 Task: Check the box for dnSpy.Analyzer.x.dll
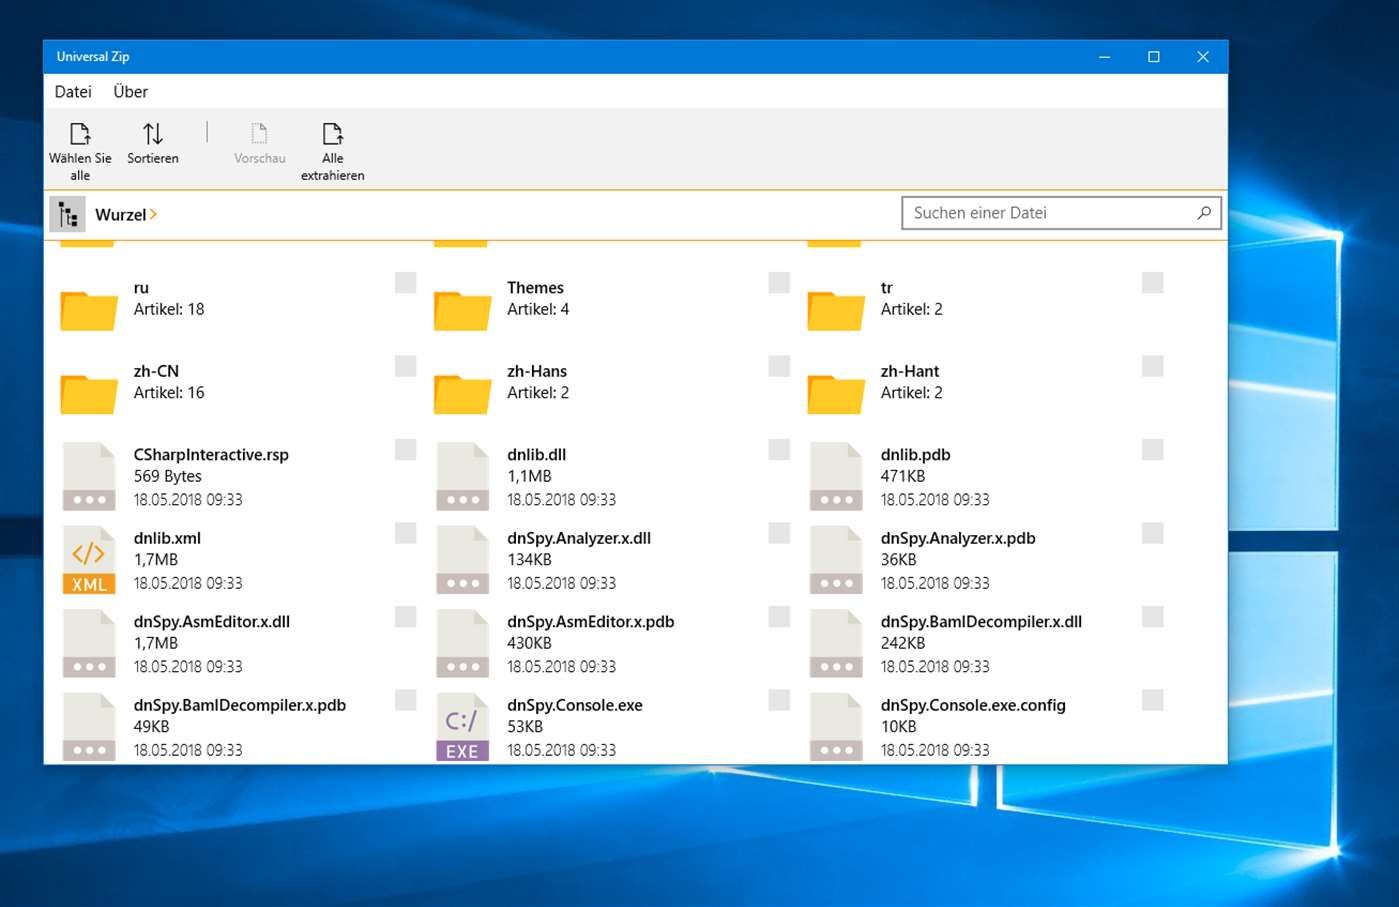pos(779,533)
